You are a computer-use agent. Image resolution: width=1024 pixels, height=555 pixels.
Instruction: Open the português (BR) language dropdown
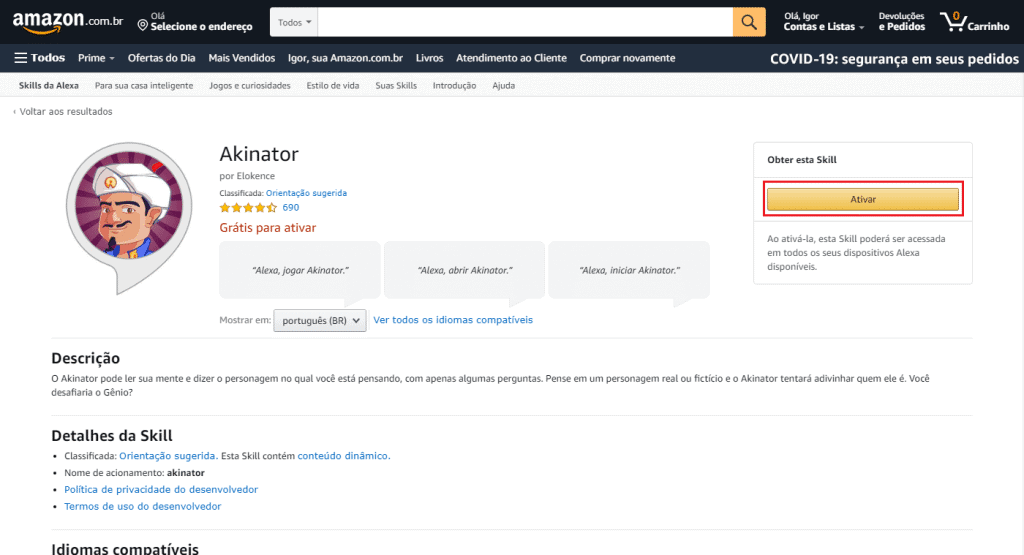pos(320,321)
